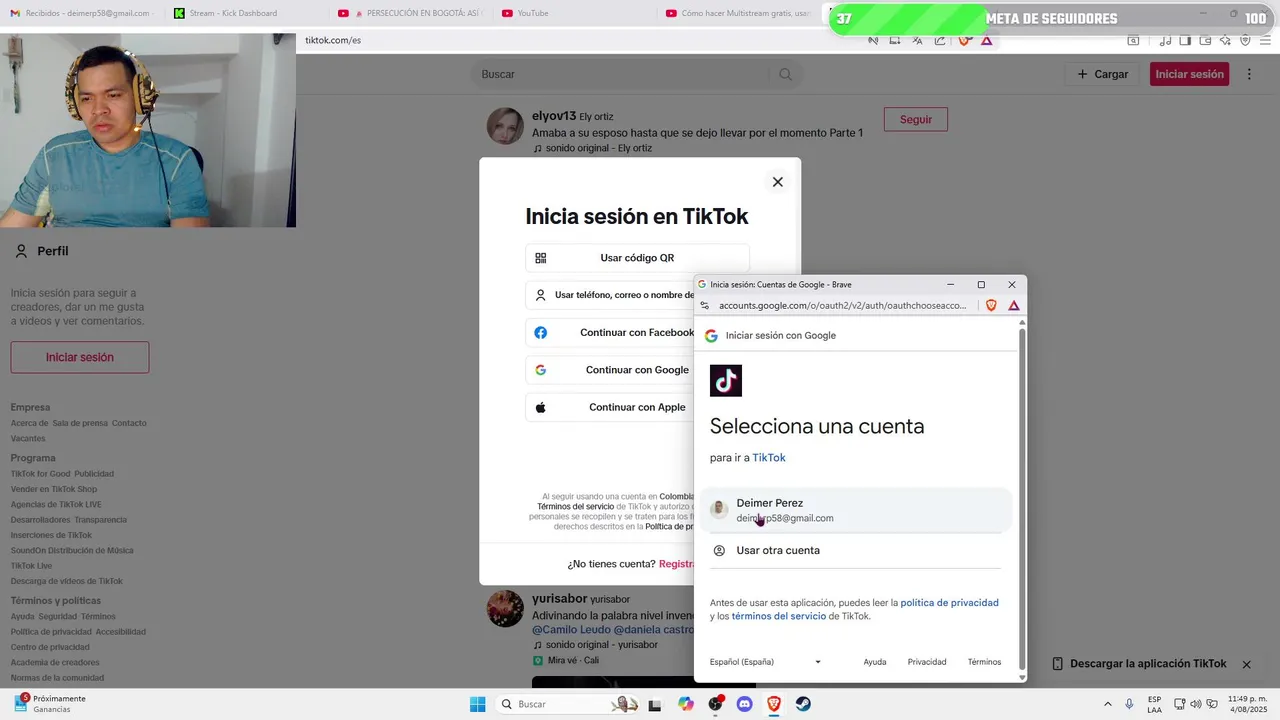
Task: Click Brave Rewards icon in Google popup window
Action: 1013,305
